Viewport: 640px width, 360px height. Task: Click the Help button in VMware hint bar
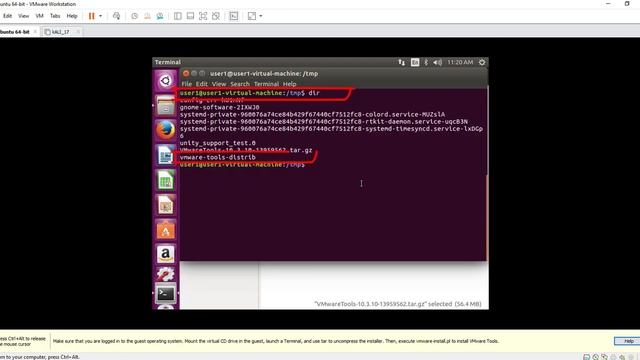628,341
